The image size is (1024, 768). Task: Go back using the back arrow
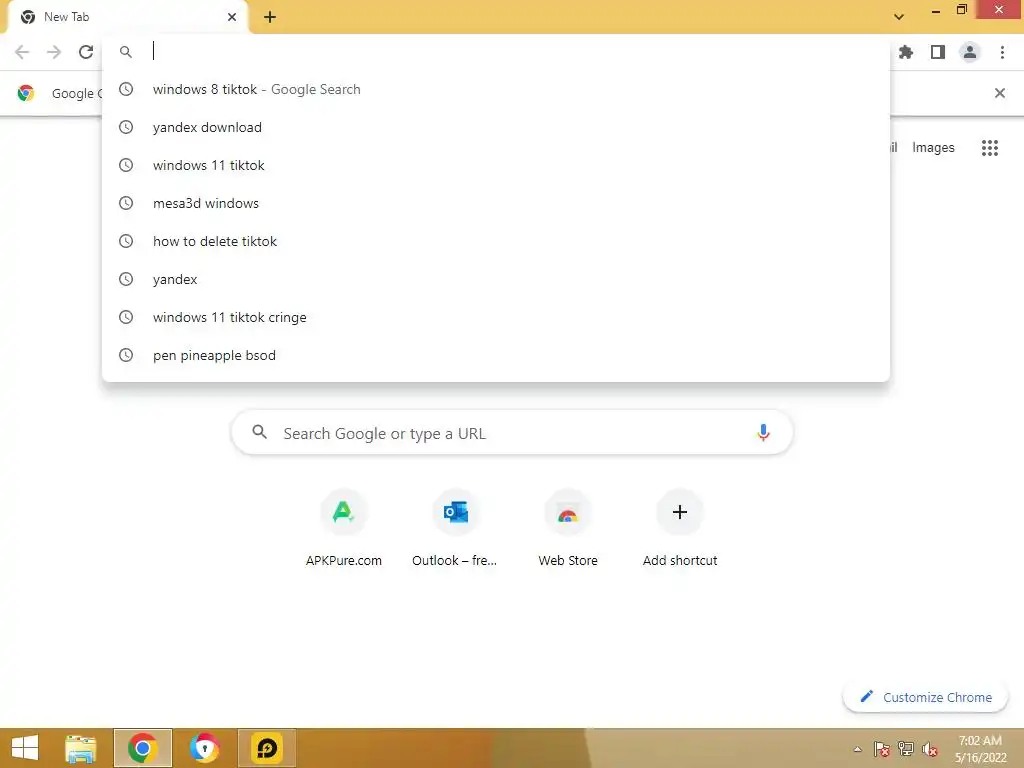pos(22,52)
